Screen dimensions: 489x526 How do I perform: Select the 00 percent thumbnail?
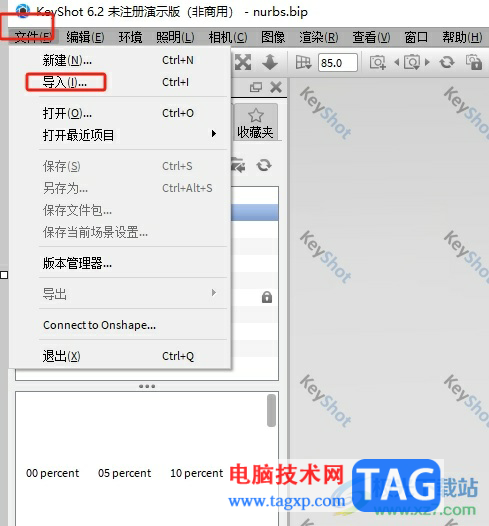click(x=53, y=473)
